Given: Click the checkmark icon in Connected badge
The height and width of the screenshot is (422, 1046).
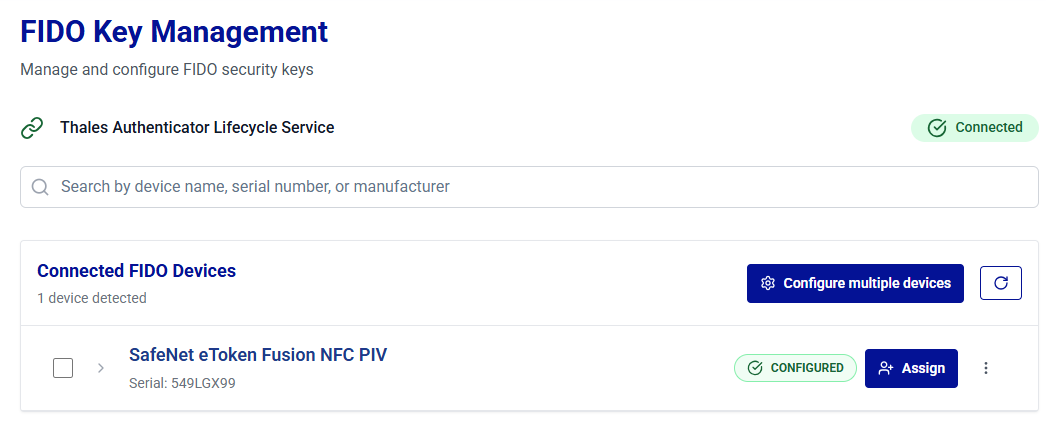Looking at the screenshot, I should pos(937,128).
